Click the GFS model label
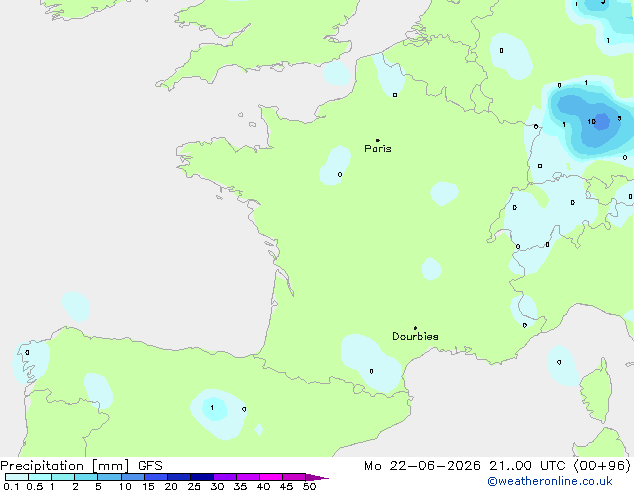 point(150,466)
